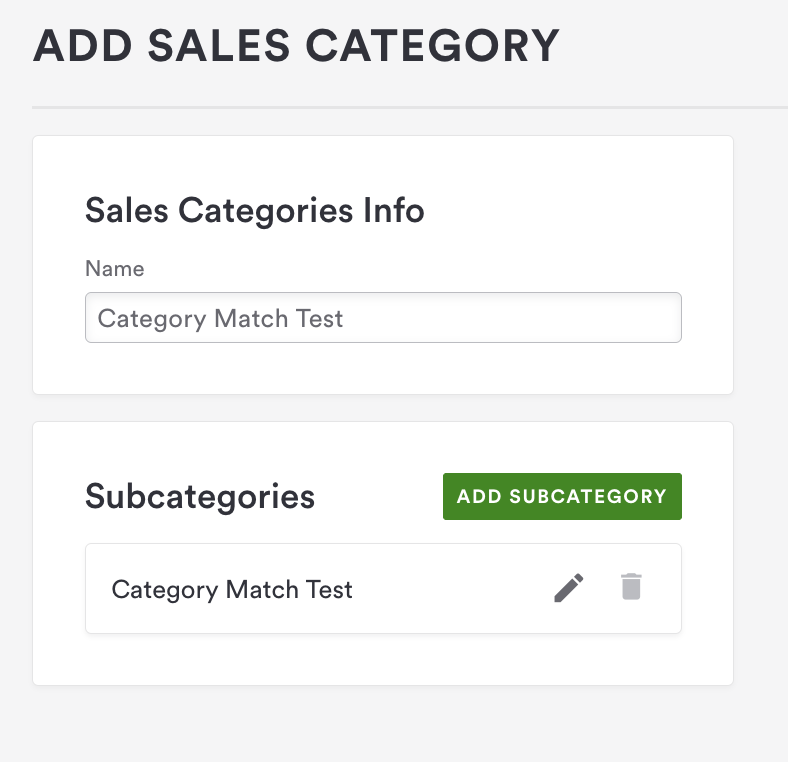Rename subcategory via the pencil icon
The height and width of the screenshot is (762, 788).
[569, 588]
